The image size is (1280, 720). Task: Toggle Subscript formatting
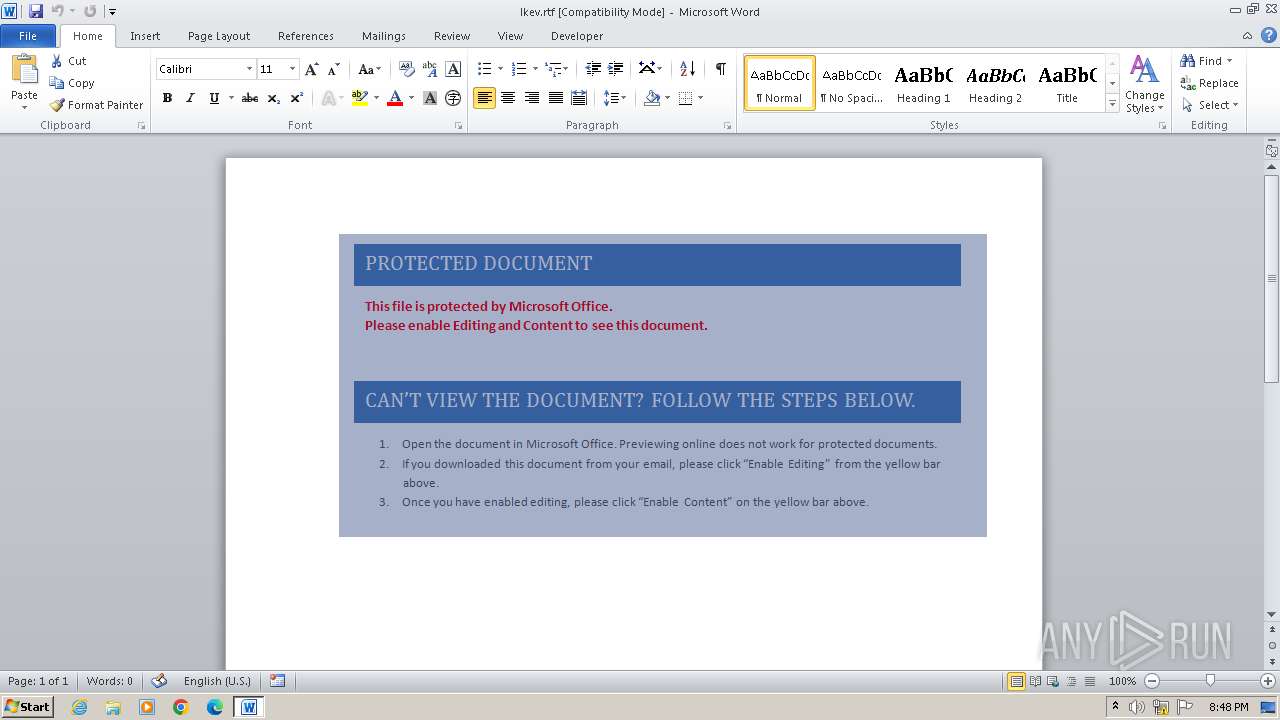tap(273, 98)
